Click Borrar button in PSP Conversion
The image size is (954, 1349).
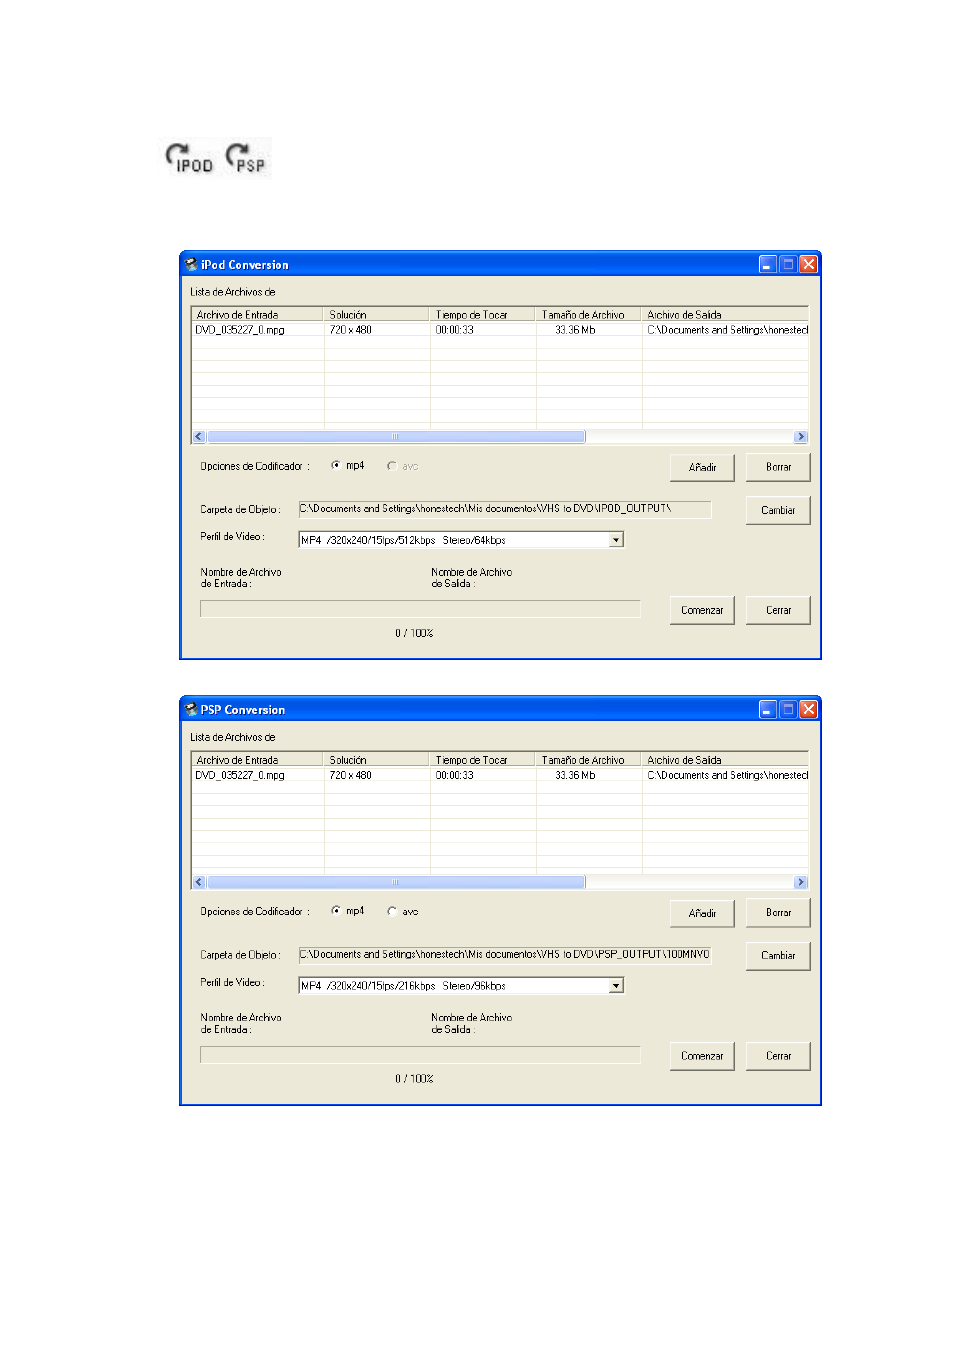point(778,912)
